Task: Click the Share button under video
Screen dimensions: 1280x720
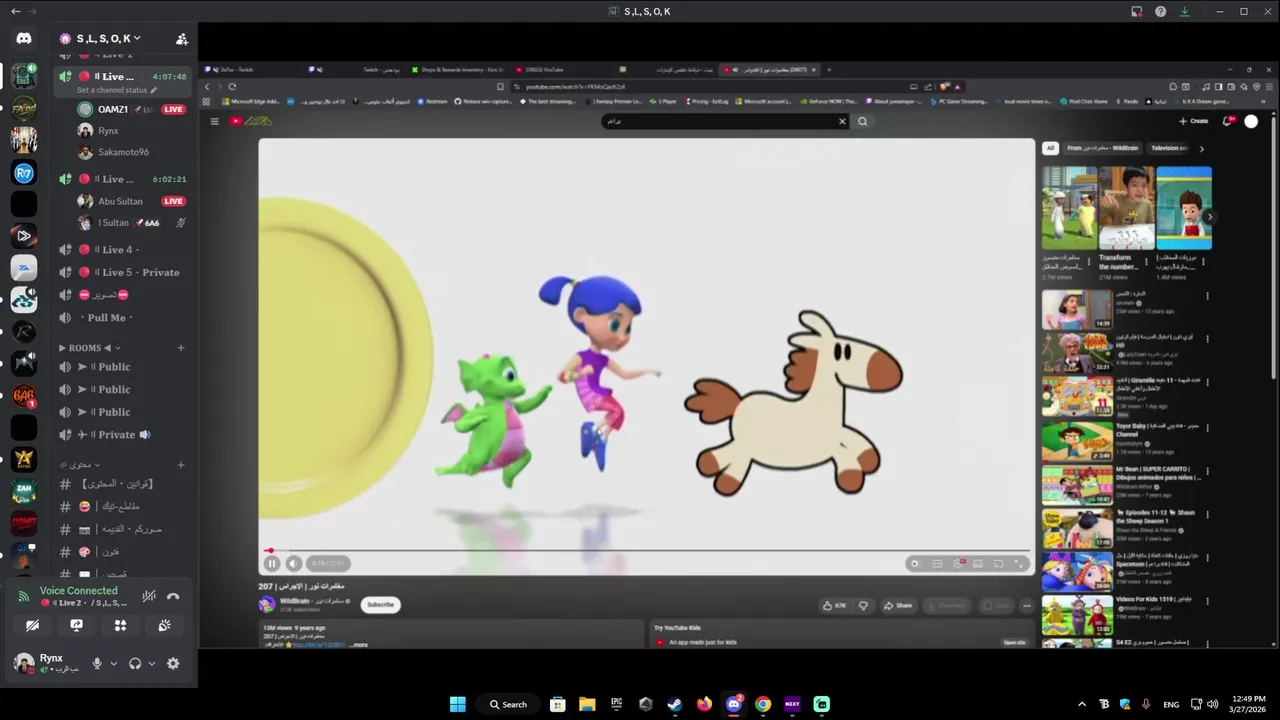Action: tap(897, 605)
